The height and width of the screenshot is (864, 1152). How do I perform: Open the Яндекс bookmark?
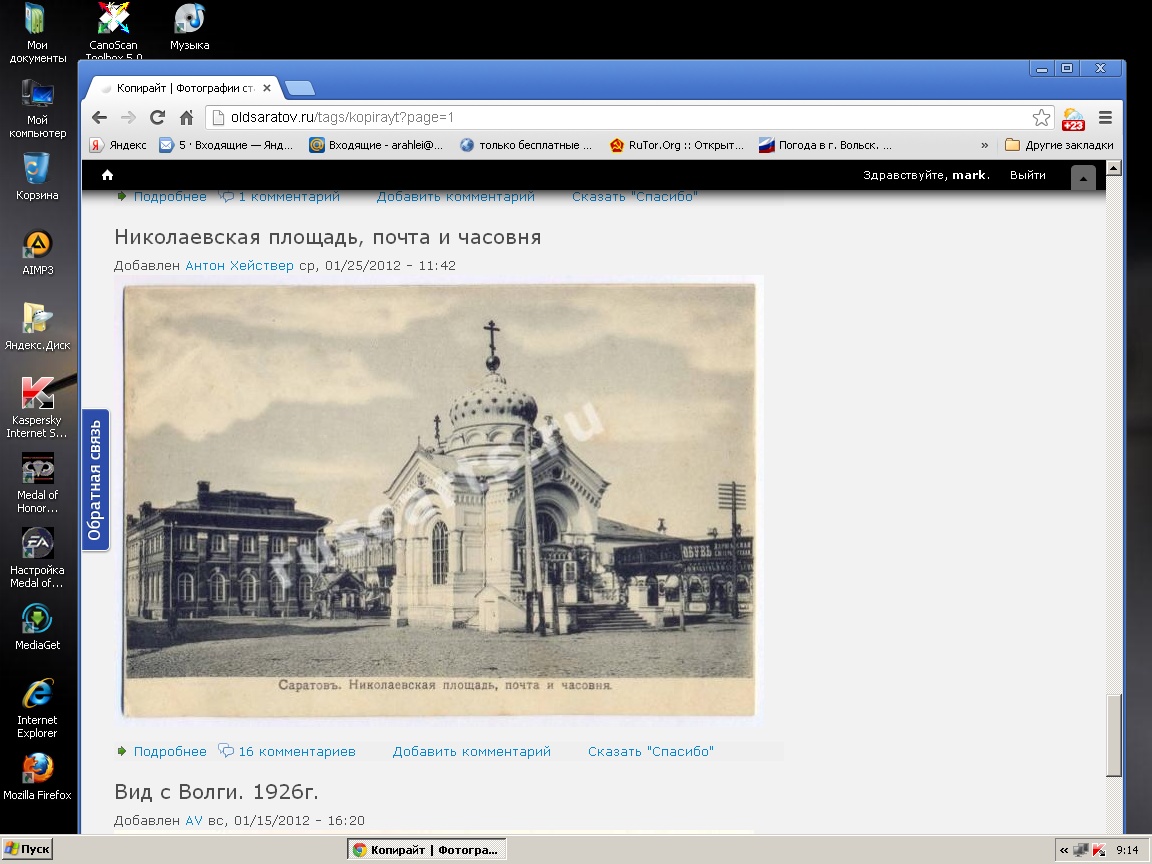(x=118, y=145)
